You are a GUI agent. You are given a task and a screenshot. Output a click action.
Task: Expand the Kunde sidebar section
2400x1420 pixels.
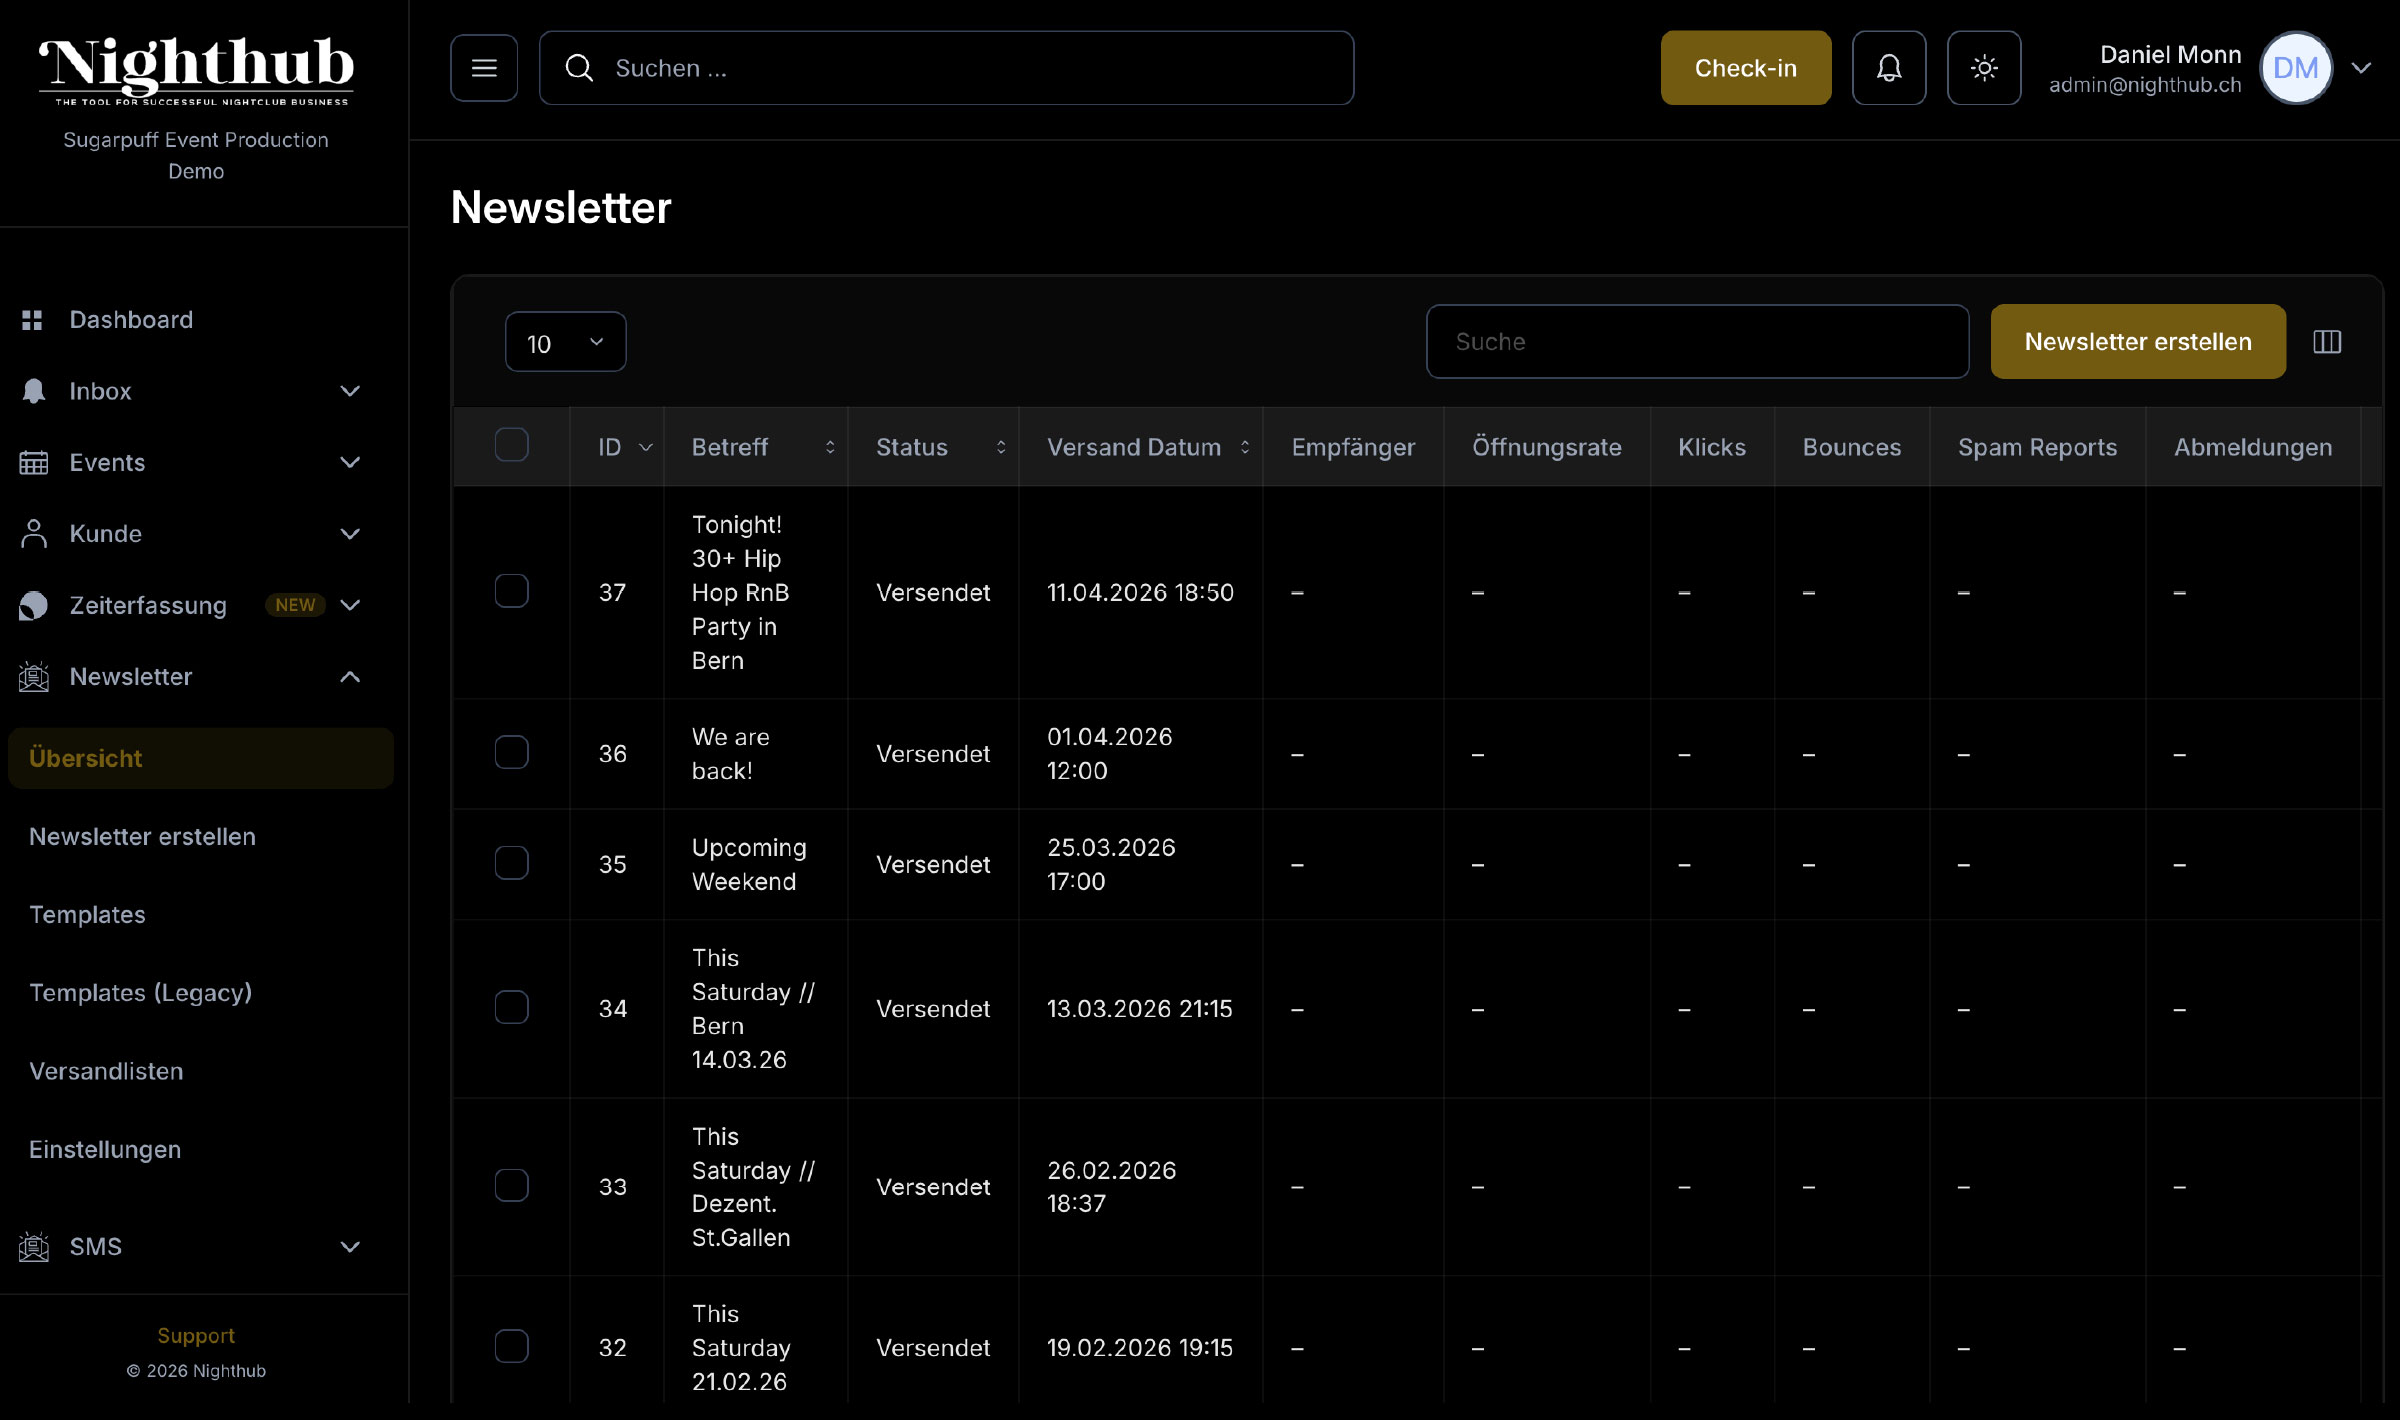(349, 534)
